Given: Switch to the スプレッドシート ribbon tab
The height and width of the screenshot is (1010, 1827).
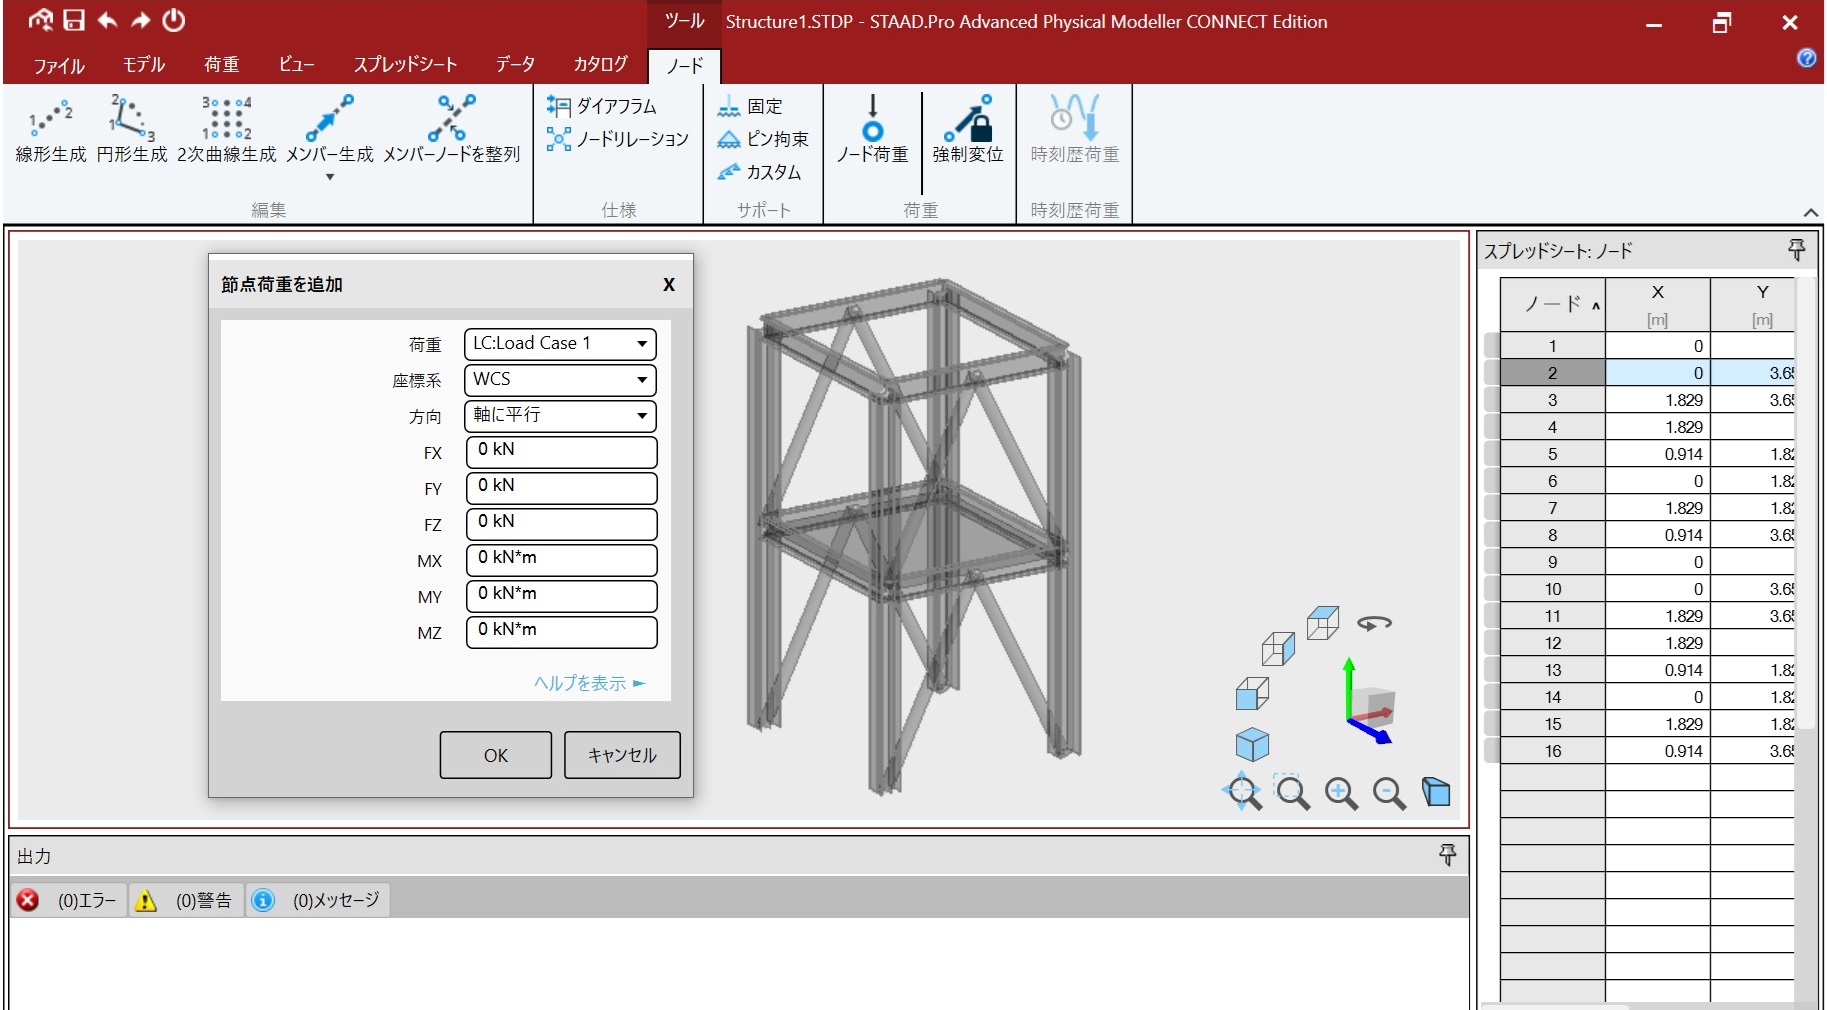Looking at the screenshot, I should click(x=405, y=65).
